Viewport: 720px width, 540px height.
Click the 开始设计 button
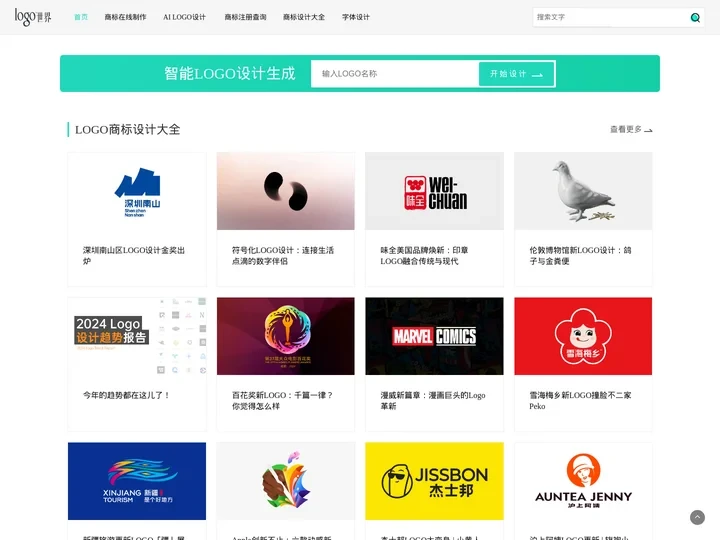(x=517, y=73)
